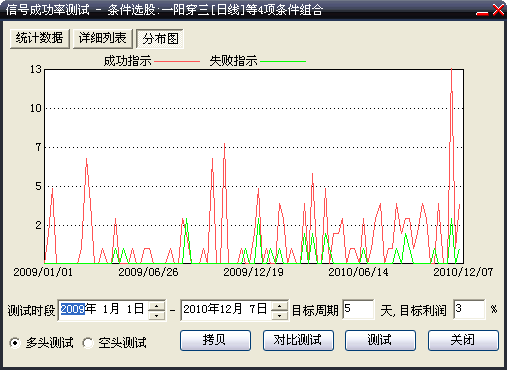
Task: Click the 天, 目标利润 label
Action: 413,311
